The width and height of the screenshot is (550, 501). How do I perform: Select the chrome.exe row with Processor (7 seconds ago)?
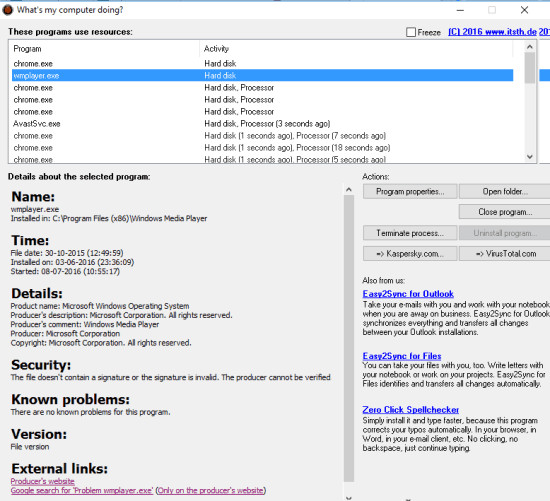pos(262,135)
